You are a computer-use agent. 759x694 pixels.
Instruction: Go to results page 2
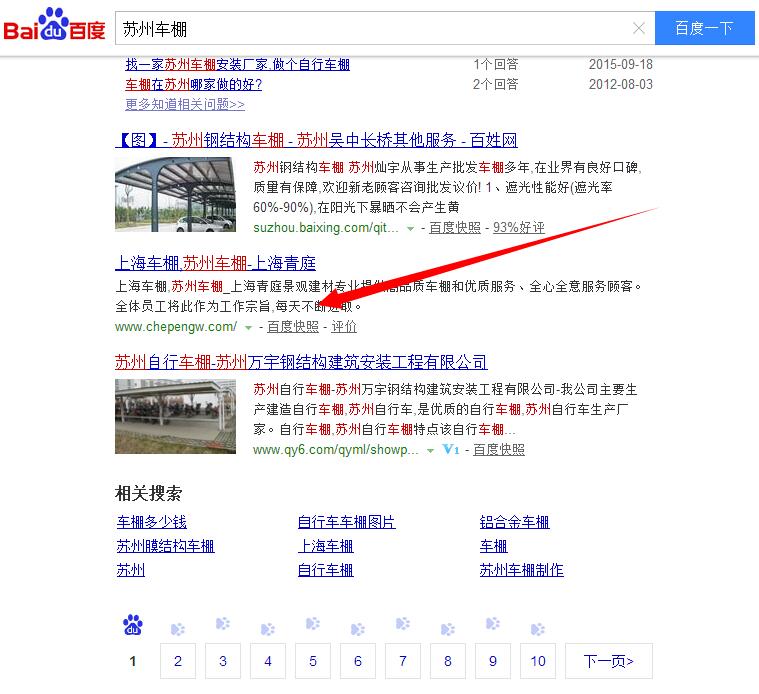tap(178, 661)
